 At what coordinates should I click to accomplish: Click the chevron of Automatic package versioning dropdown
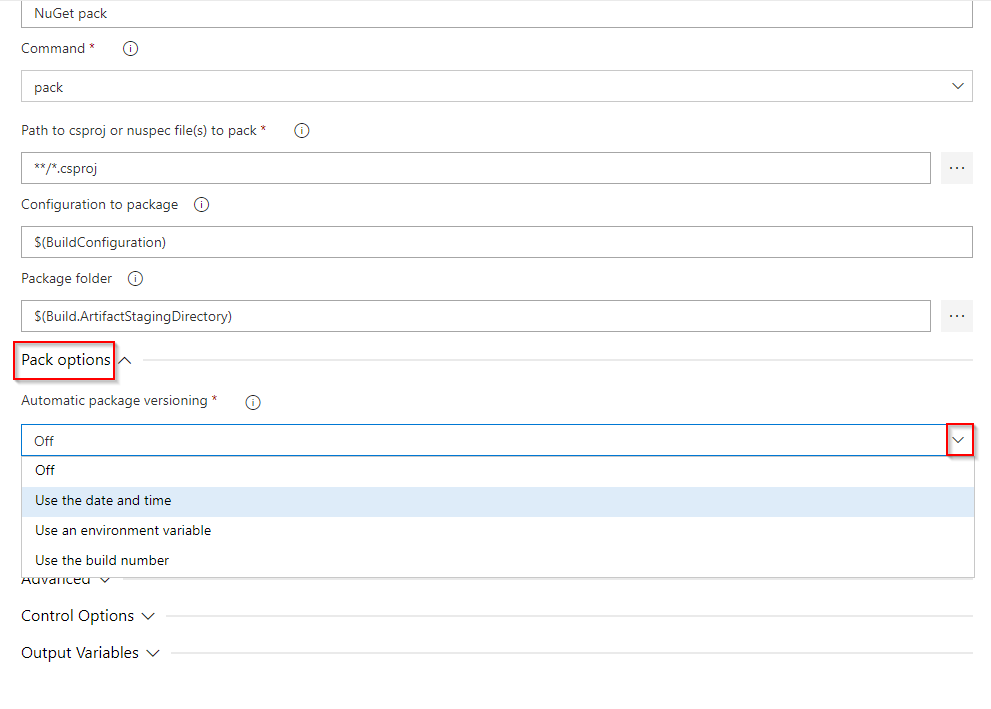959,440
